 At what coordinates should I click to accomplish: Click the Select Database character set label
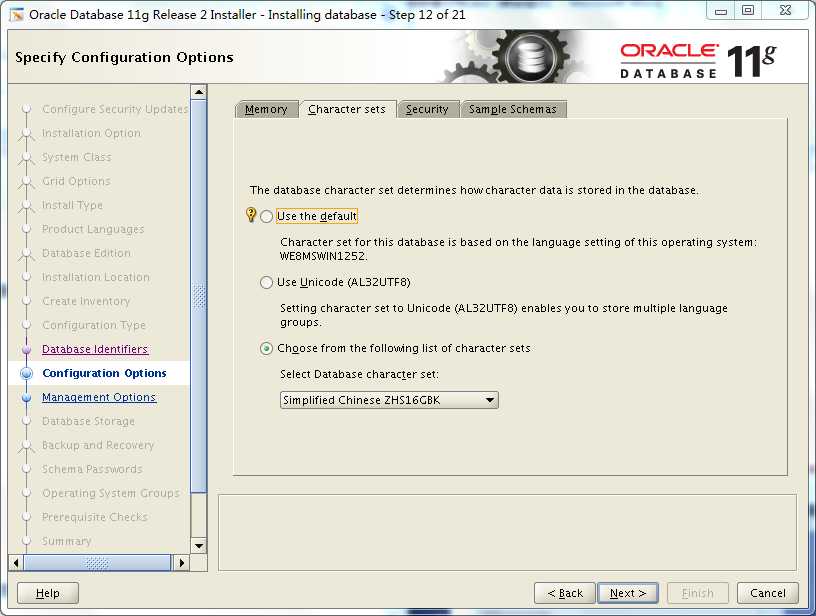pos(360,375)
